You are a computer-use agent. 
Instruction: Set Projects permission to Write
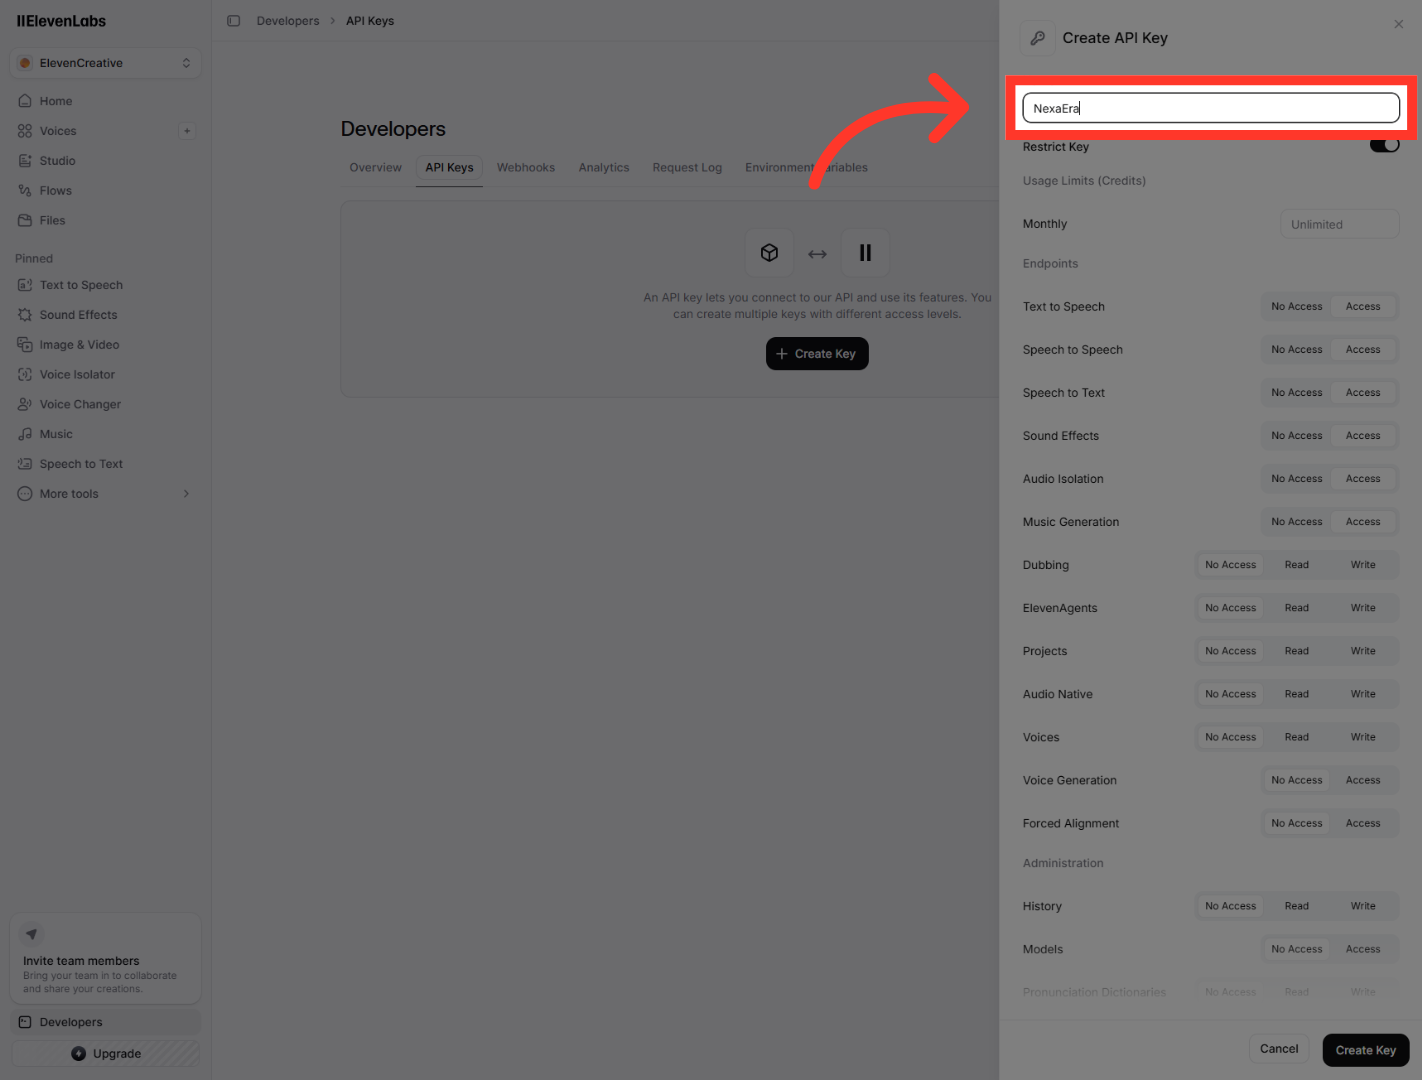click(1363, 651)
